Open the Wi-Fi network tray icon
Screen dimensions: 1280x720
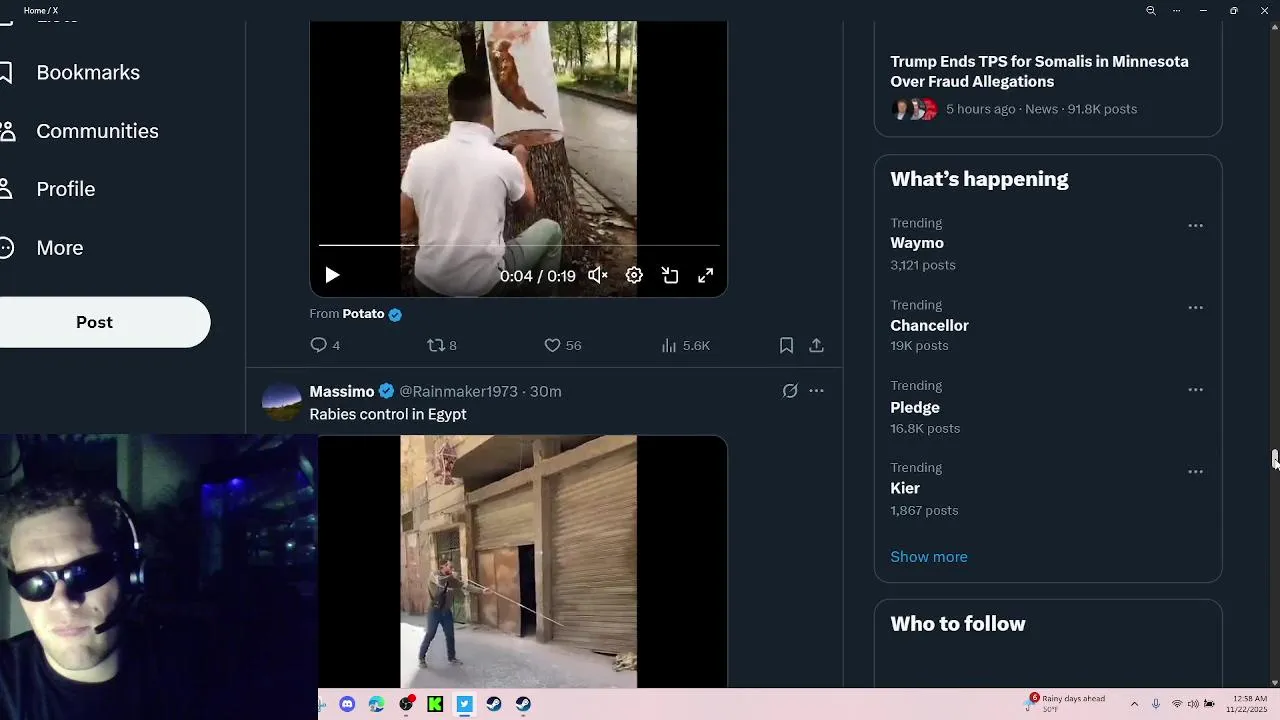(1177, 704)
